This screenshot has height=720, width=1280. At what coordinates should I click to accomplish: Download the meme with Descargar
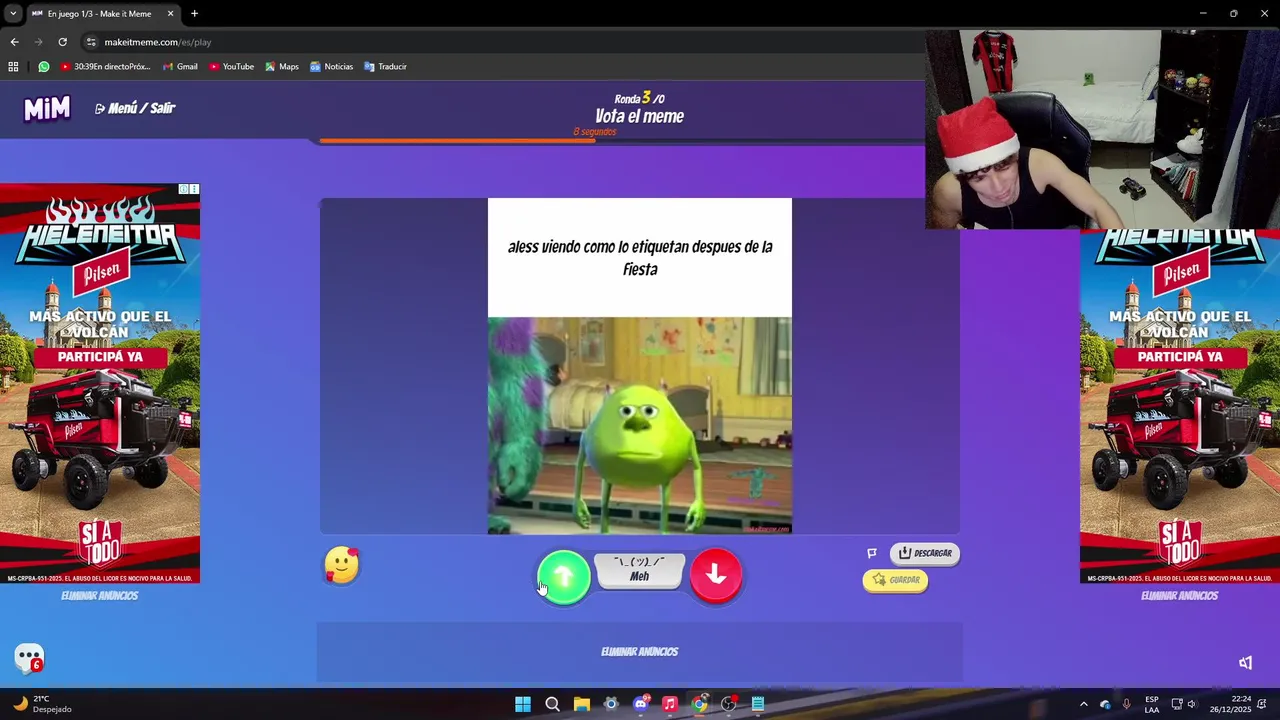point(925,553)
